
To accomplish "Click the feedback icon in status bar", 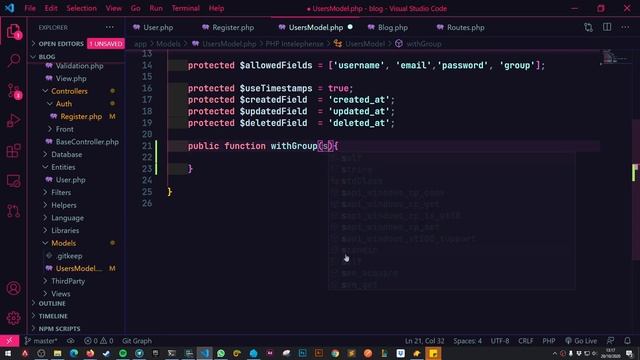I will tap(611, 340).
